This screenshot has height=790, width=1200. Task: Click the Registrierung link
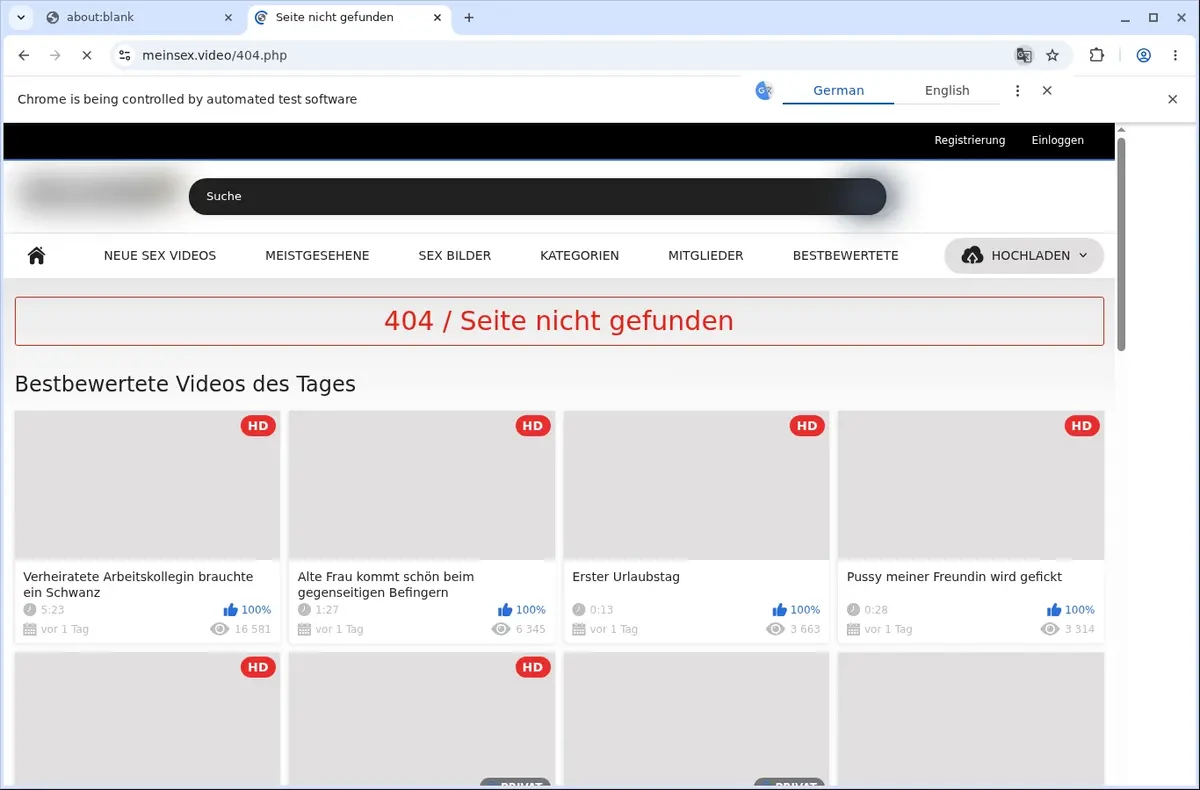tap(970, 140)
